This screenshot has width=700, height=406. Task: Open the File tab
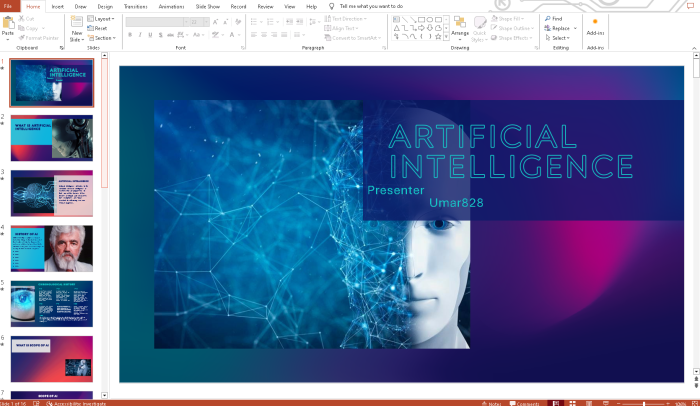(x=8, y=6)
